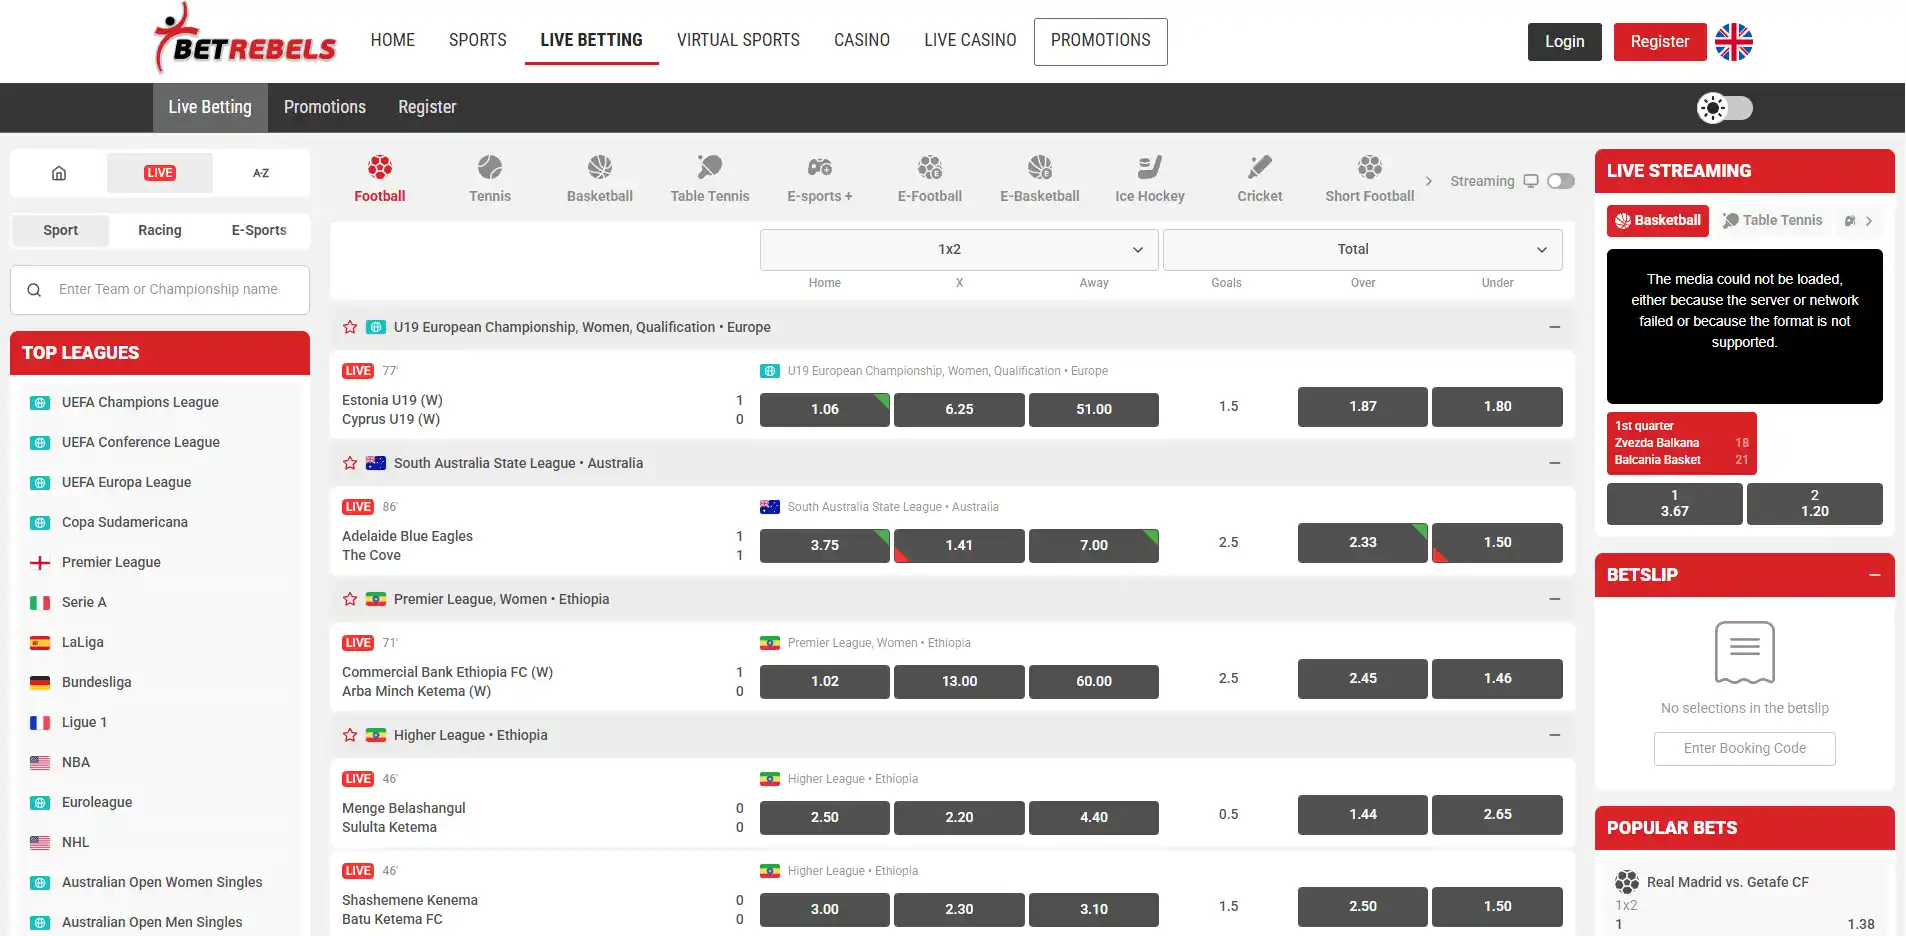Collapse the Premier League Women Ethiopia section
This screenshot has height=936, width=1906.
point(1555,599)
